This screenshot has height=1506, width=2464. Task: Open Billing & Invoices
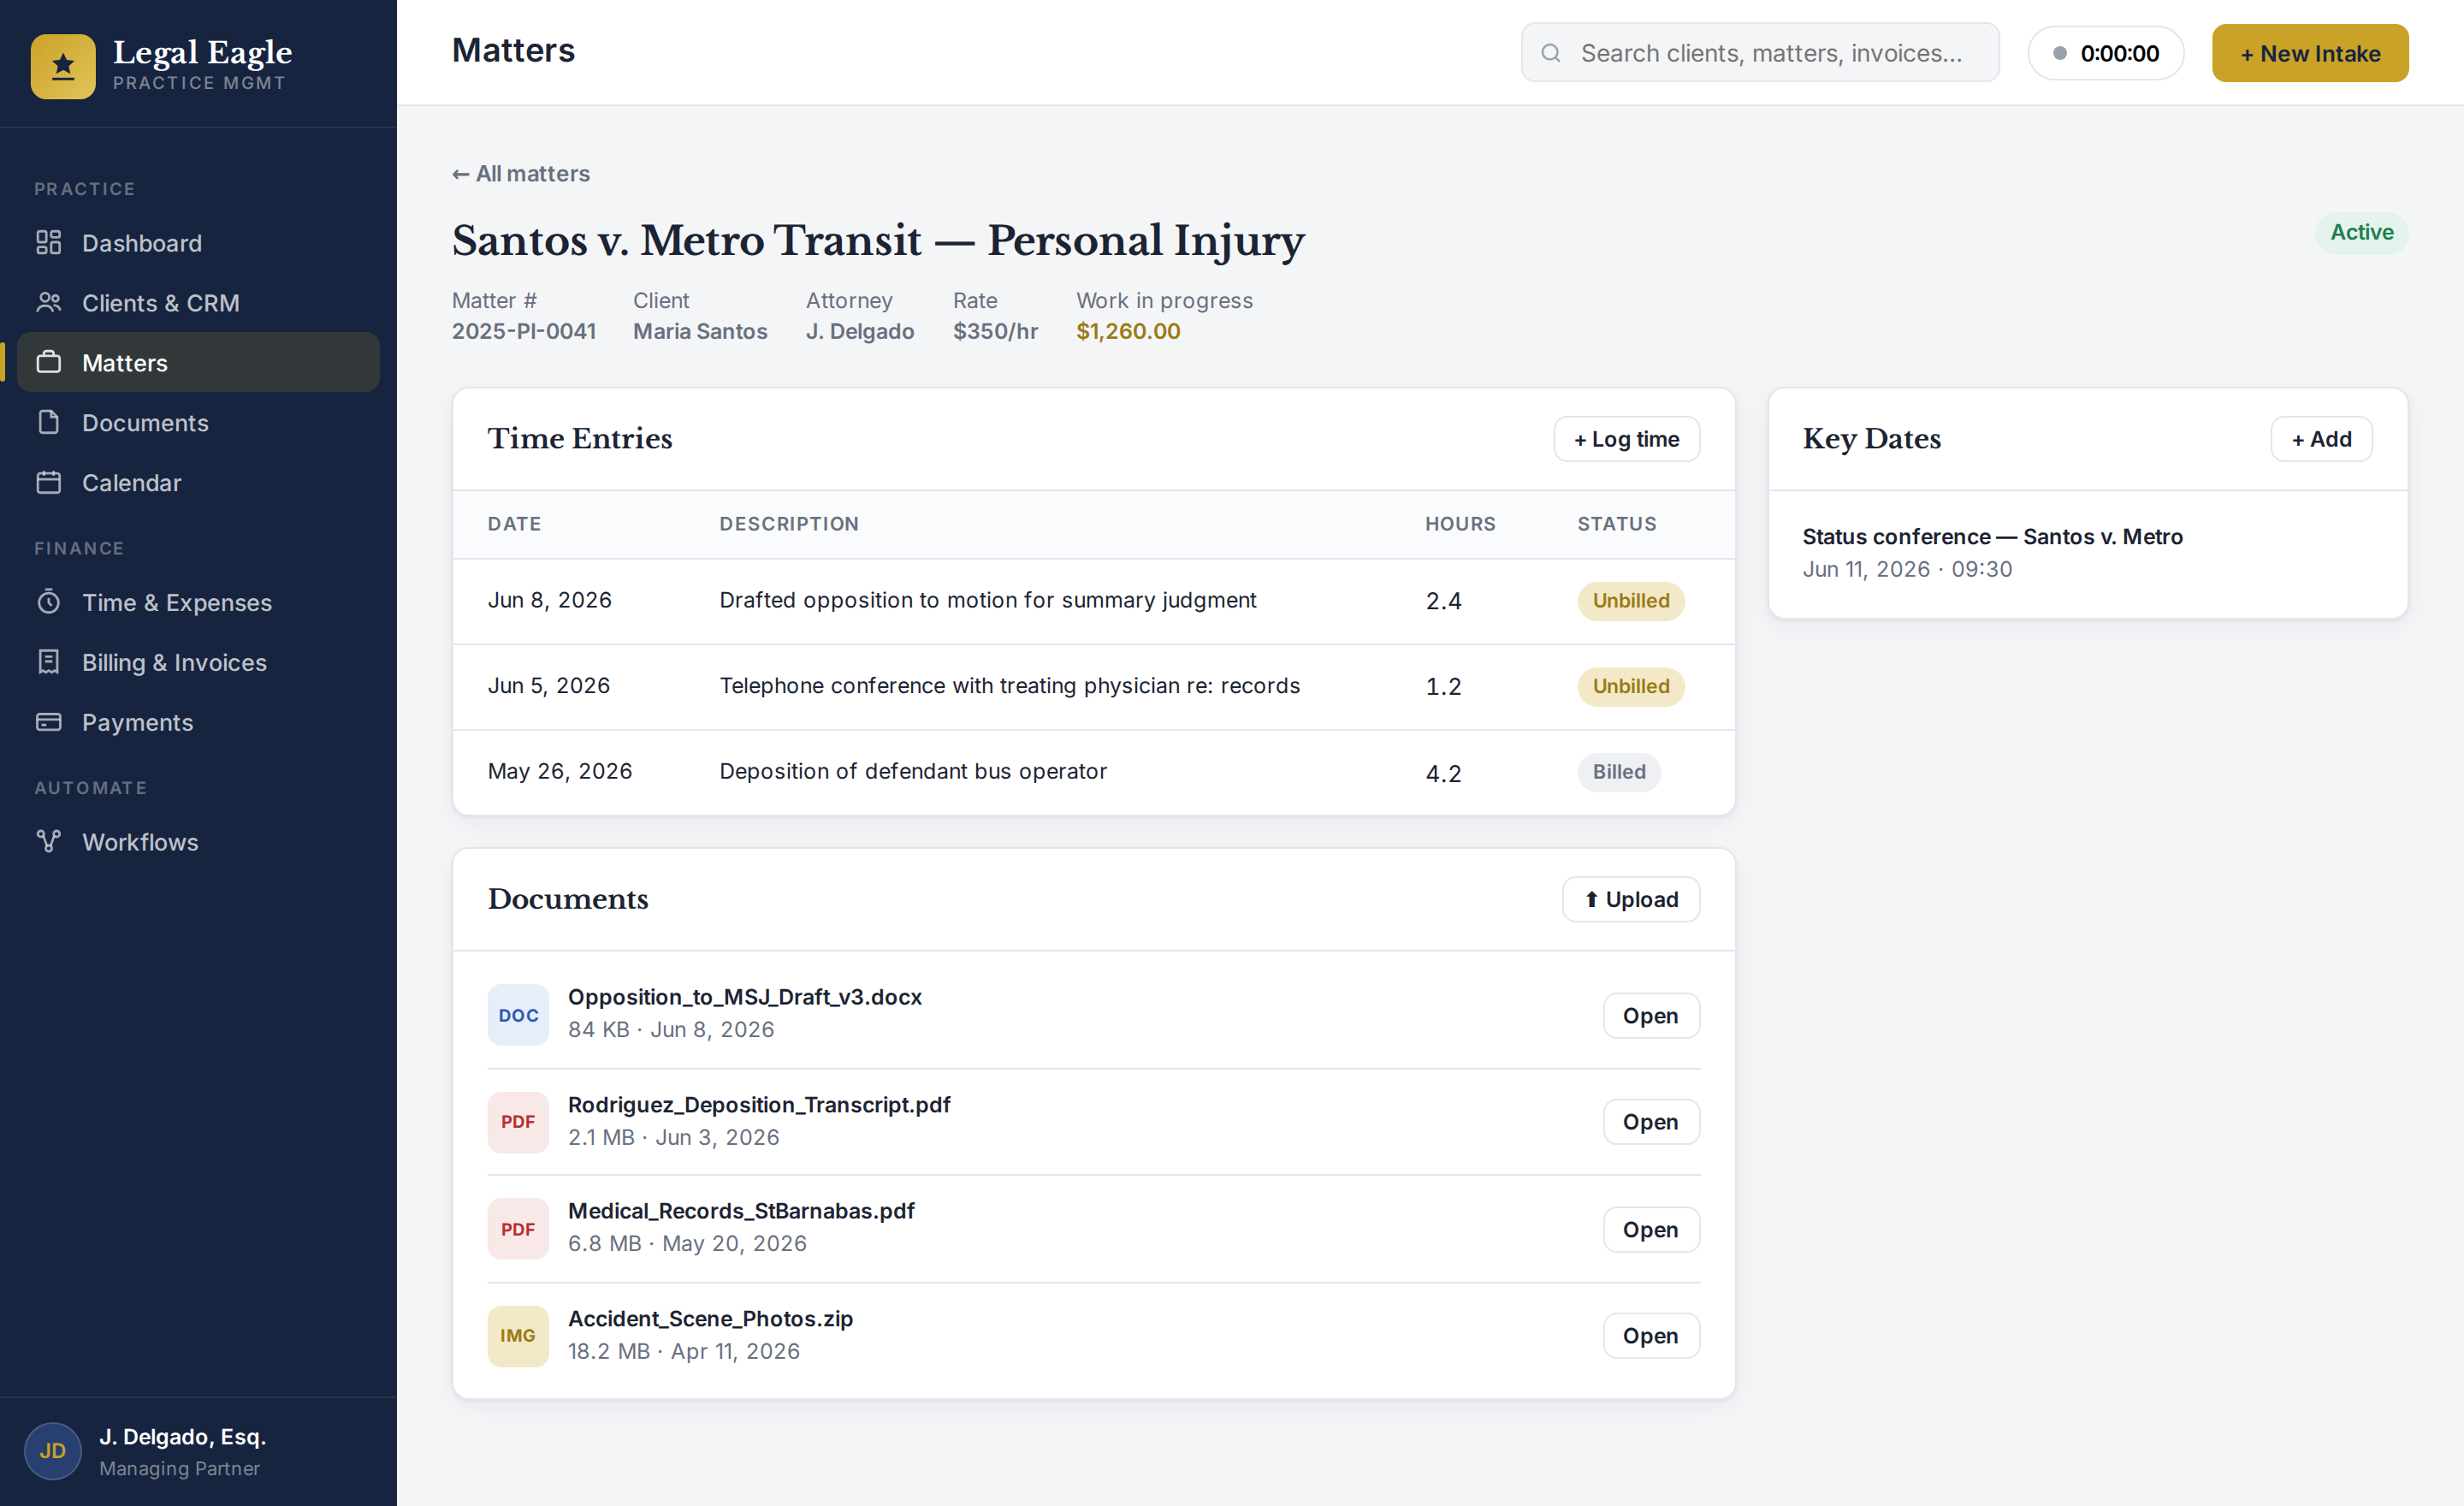198,662
